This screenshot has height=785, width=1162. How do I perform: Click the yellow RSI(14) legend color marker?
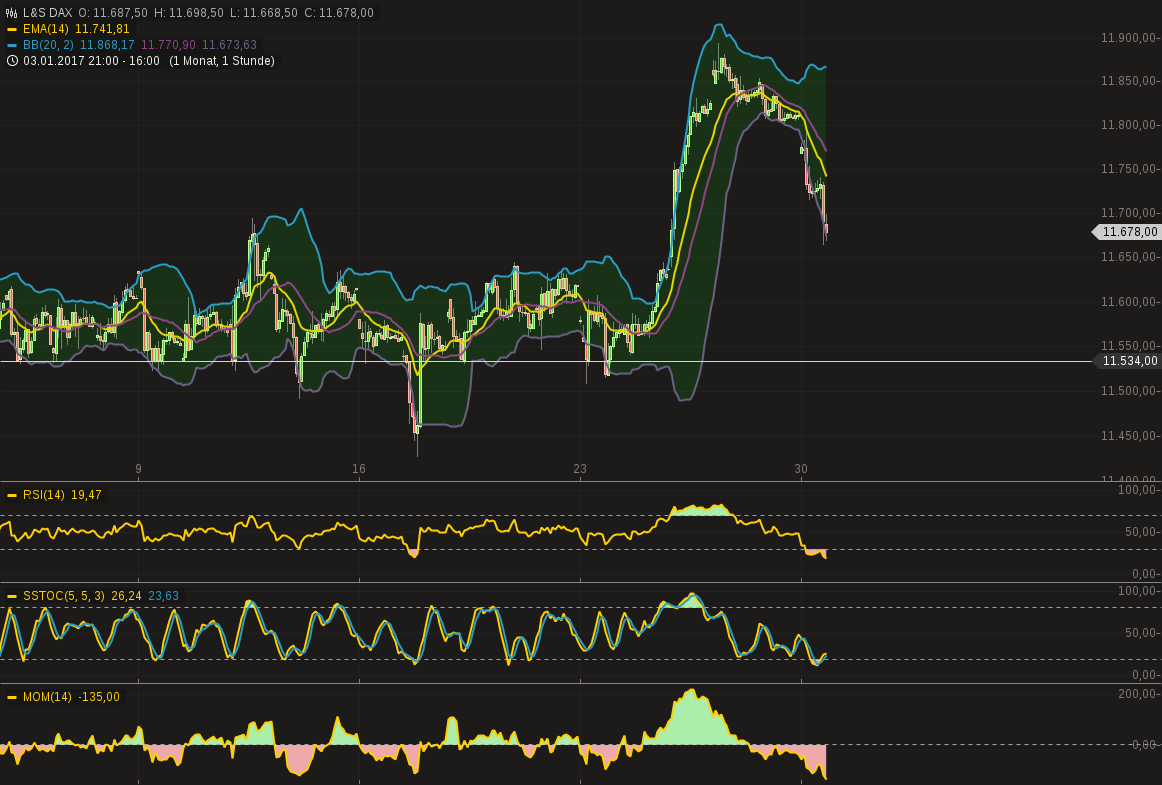(x=12, y=494)
